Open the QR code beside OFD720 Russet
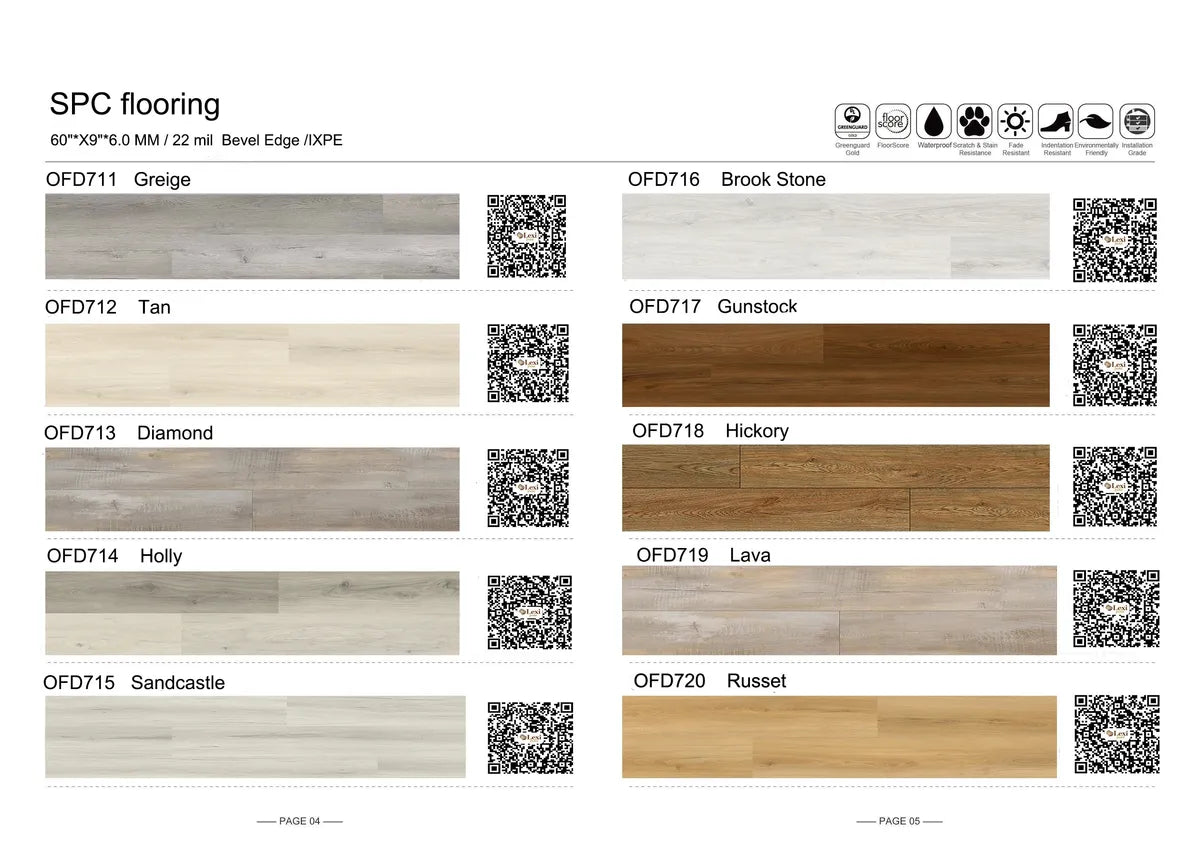Viewport: 1200px width, 853px height. (1114, 736)
